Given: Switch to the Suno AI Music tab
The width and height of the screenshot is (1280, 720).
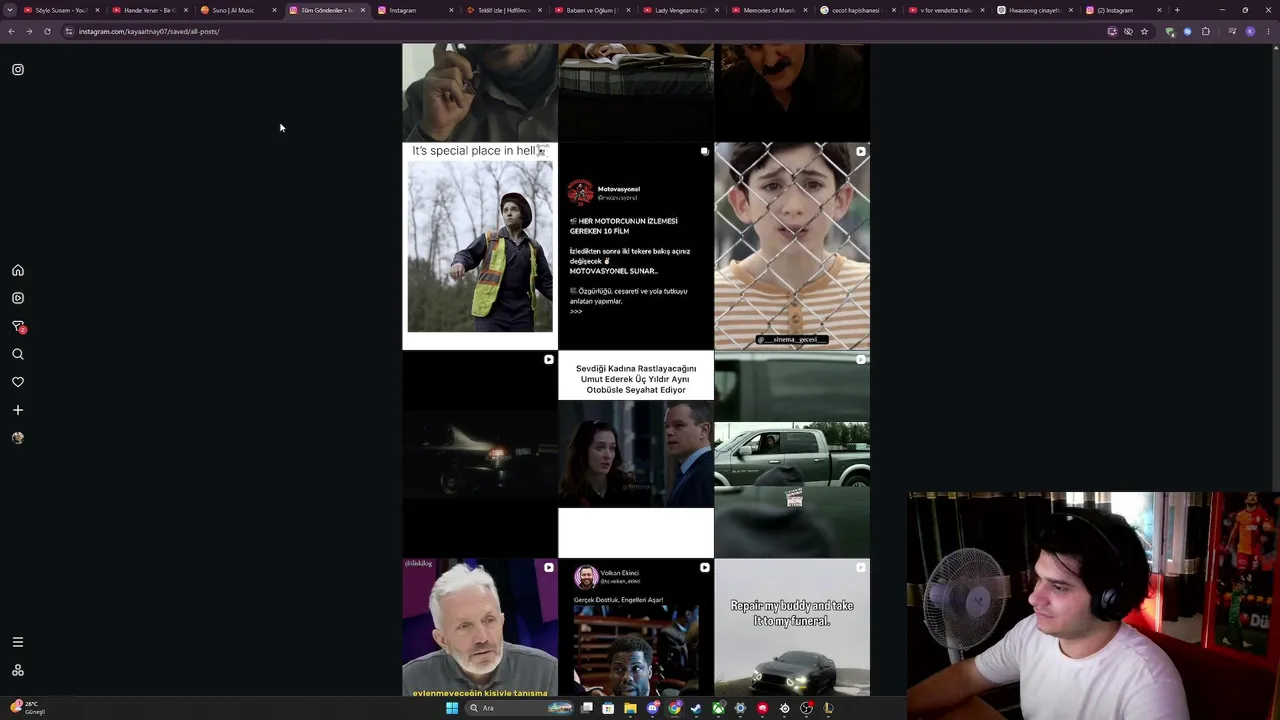Looking at the screenshot, I should click(x=237, y=10).
